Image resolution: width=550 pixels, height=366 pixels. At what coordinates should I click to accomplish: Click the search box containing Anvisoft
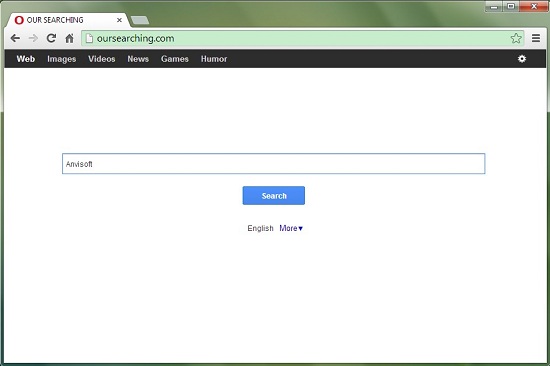coord(274,164)
